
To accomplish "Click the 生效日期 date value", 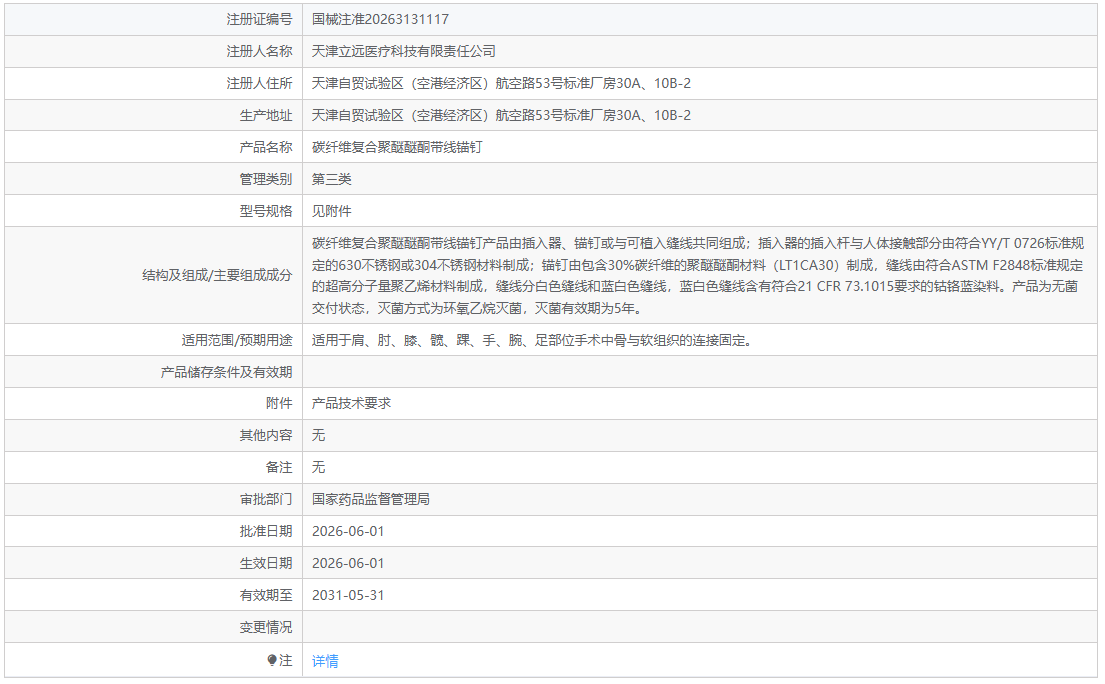I will point(348,564).
